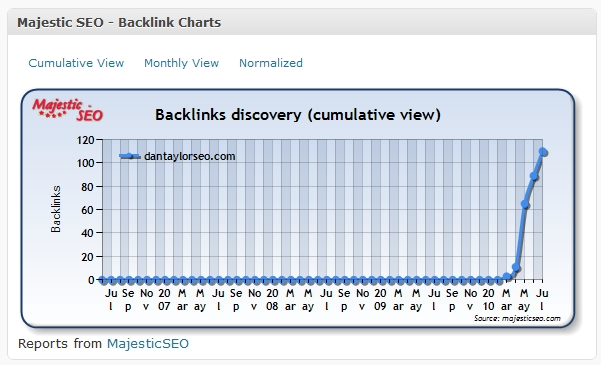Click the 2008 marker on x-axis
Screen dimensions: 601x365
click(272, 299)
